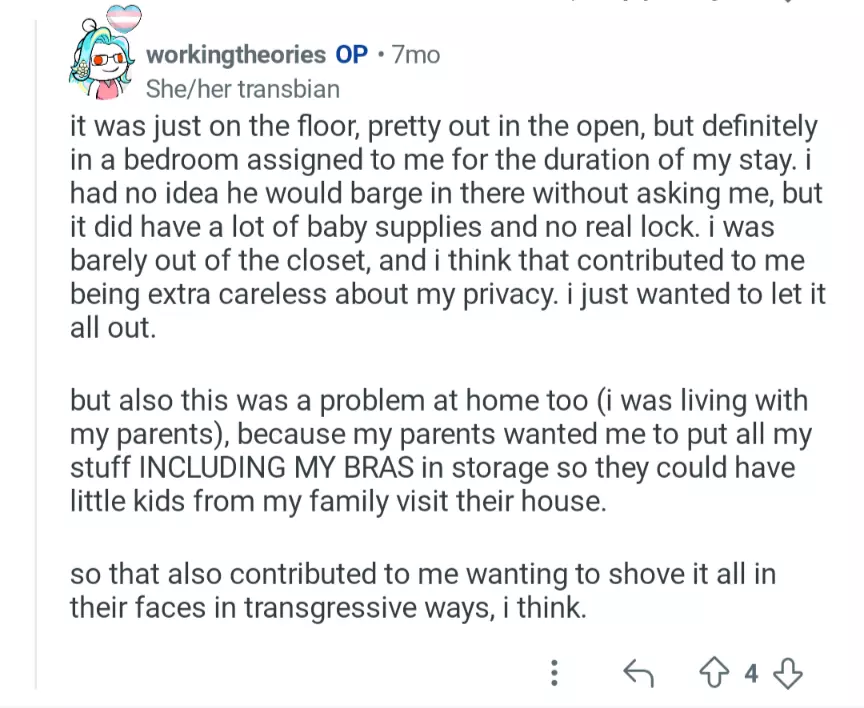Image resolution: width=864 pixels, height=708 pixels.
Task: Downvote the workingtheories comment
Action: click(788, 673)
